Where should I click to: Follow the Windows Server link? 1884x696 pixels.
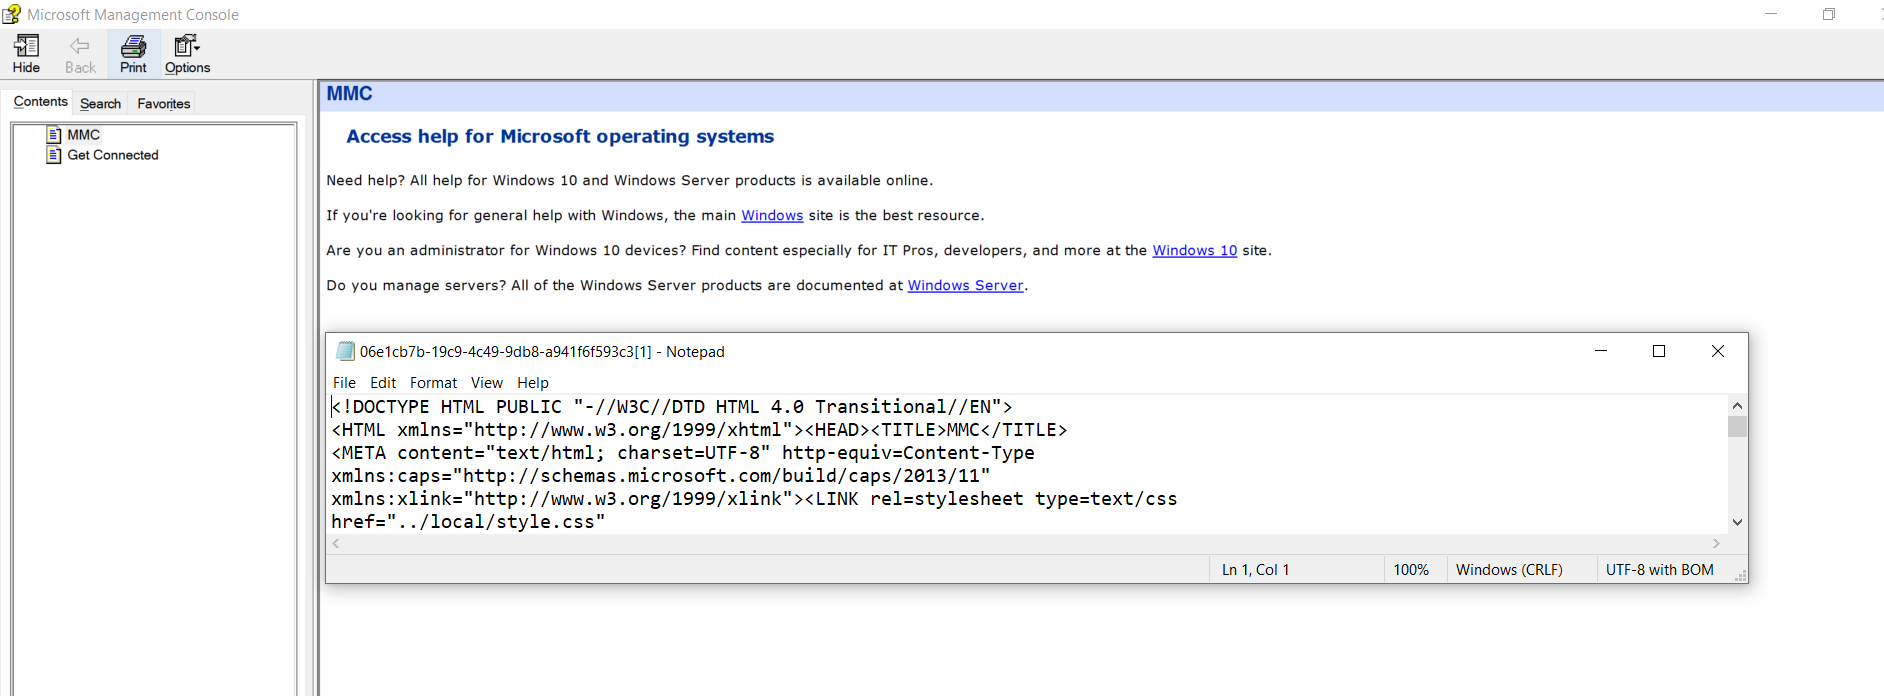pos(965,286)
